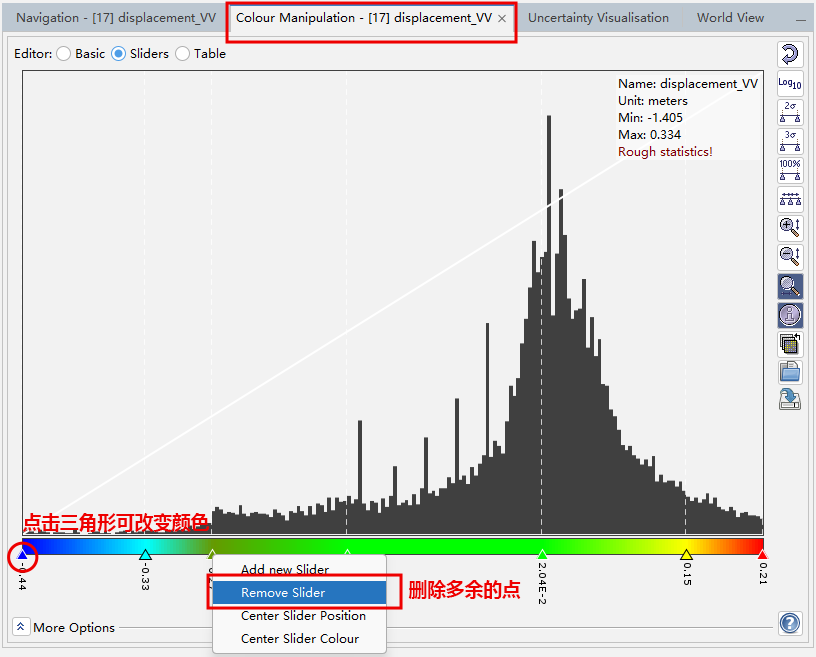The image size is (816, 657).
Task: Click the colour gradient bar
Action: tap(393, 546)
